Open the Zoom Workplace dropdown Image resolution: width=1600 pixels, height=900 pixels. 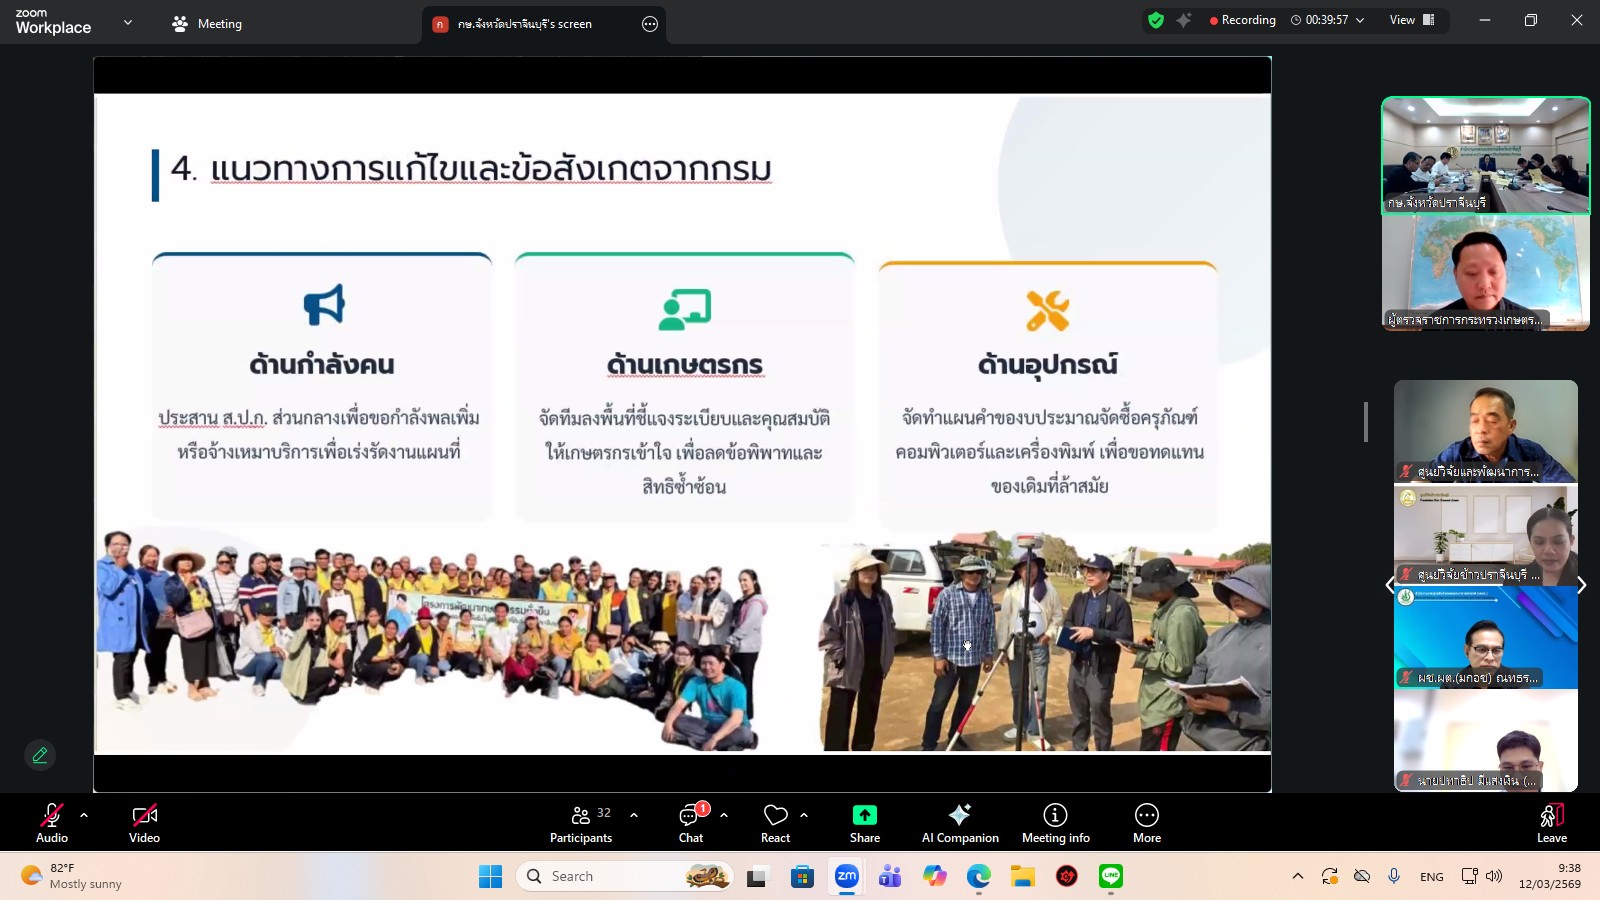[x=127, y=22]
